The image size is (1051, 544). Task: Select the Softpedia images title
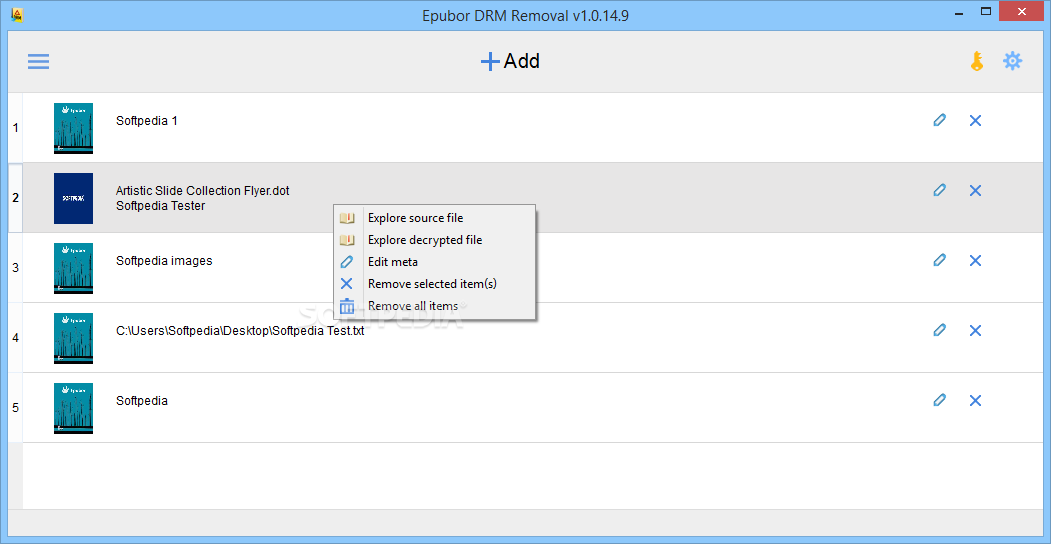click(164, 261)
